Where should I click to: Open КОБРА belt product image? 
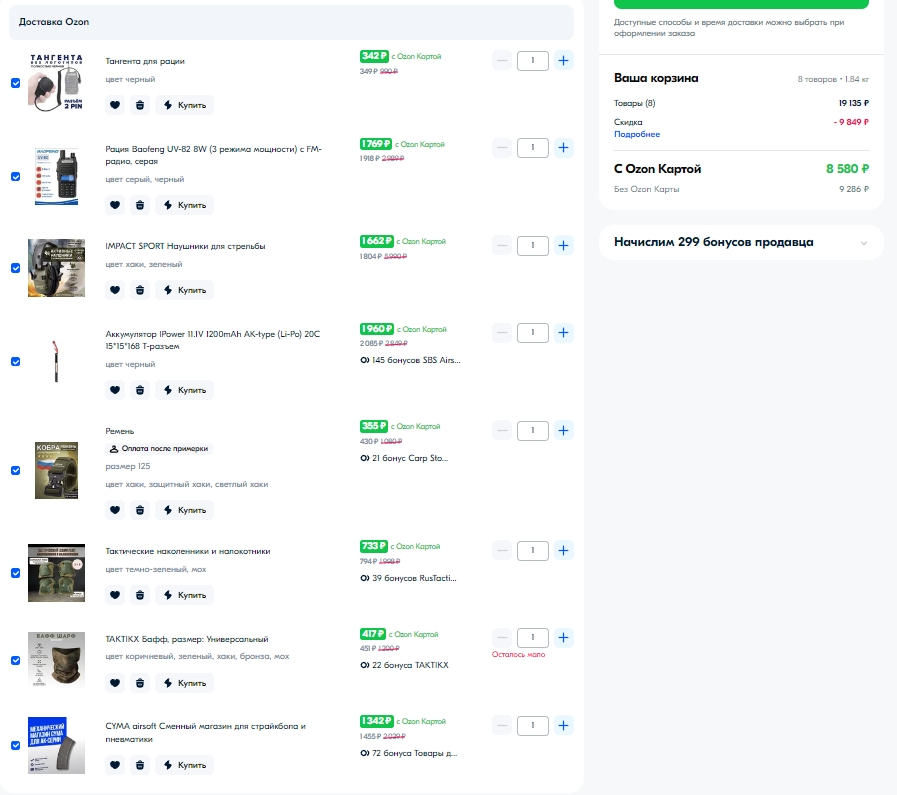(x=56, y=471)
